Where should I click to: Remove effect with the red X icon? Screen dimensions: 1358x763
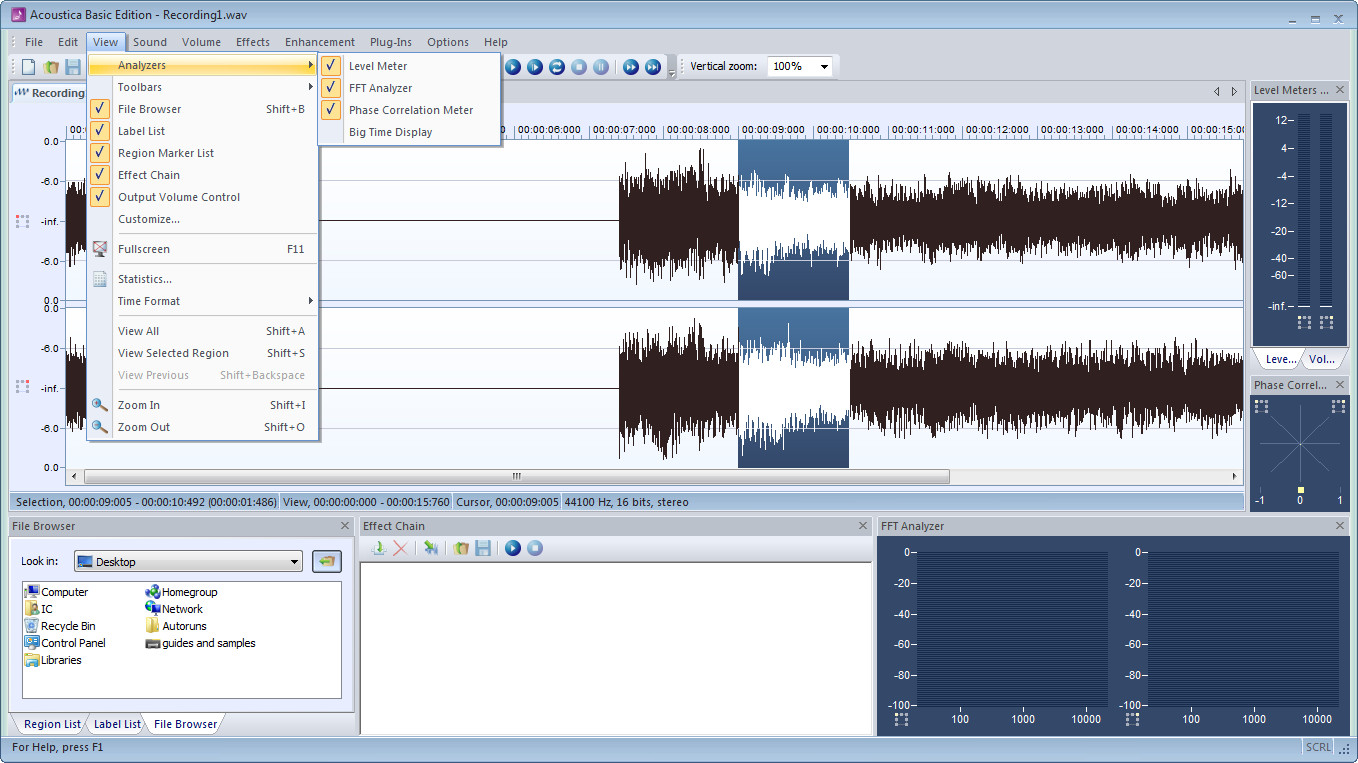pos(400,548)
